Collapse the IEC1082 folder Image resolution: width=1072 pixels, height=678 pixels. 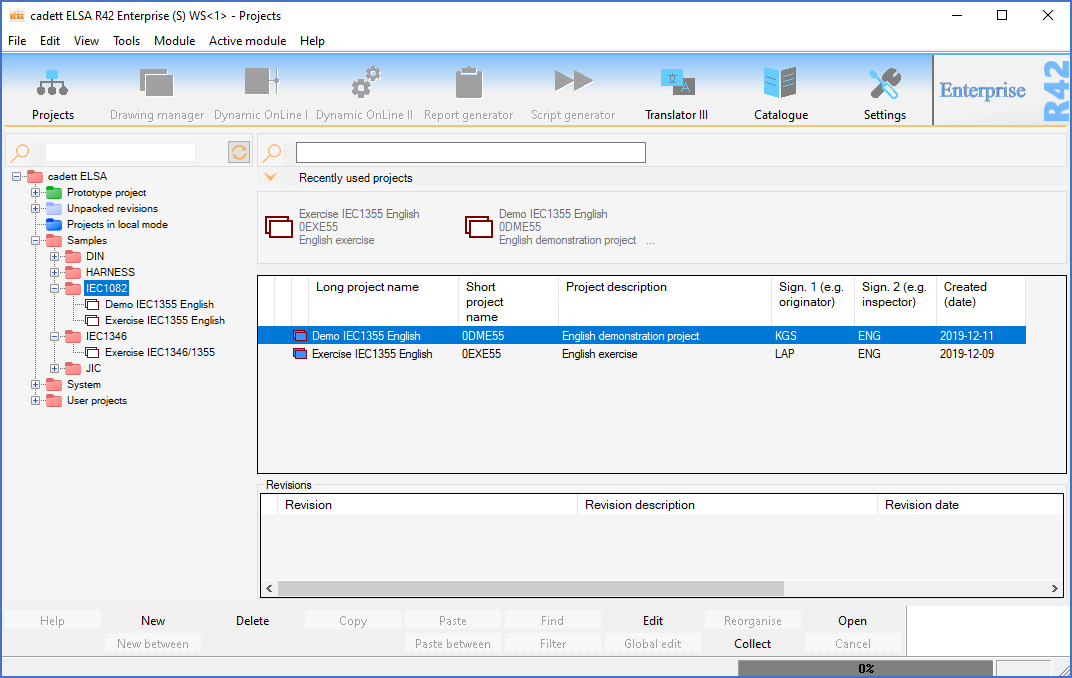click(x=55, y=288)
